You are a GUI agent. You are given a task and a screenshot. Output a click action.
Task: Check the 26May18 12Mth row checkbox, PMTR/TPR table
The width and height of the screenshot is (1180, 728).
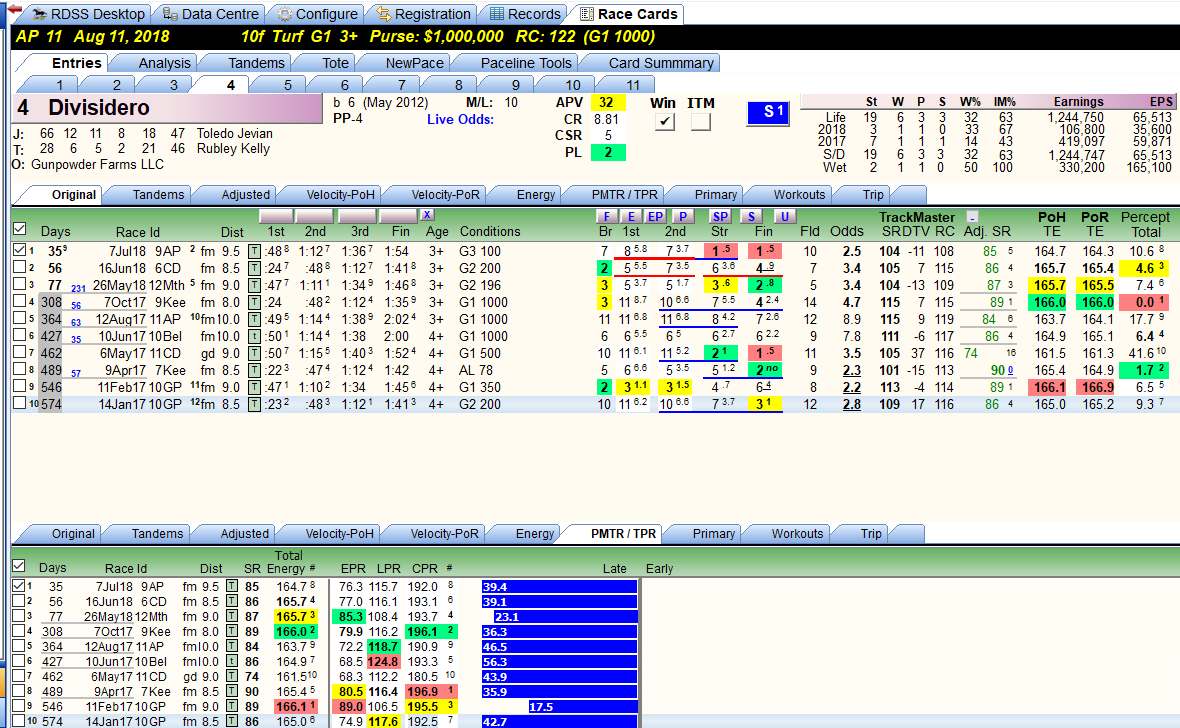(19, 616)
